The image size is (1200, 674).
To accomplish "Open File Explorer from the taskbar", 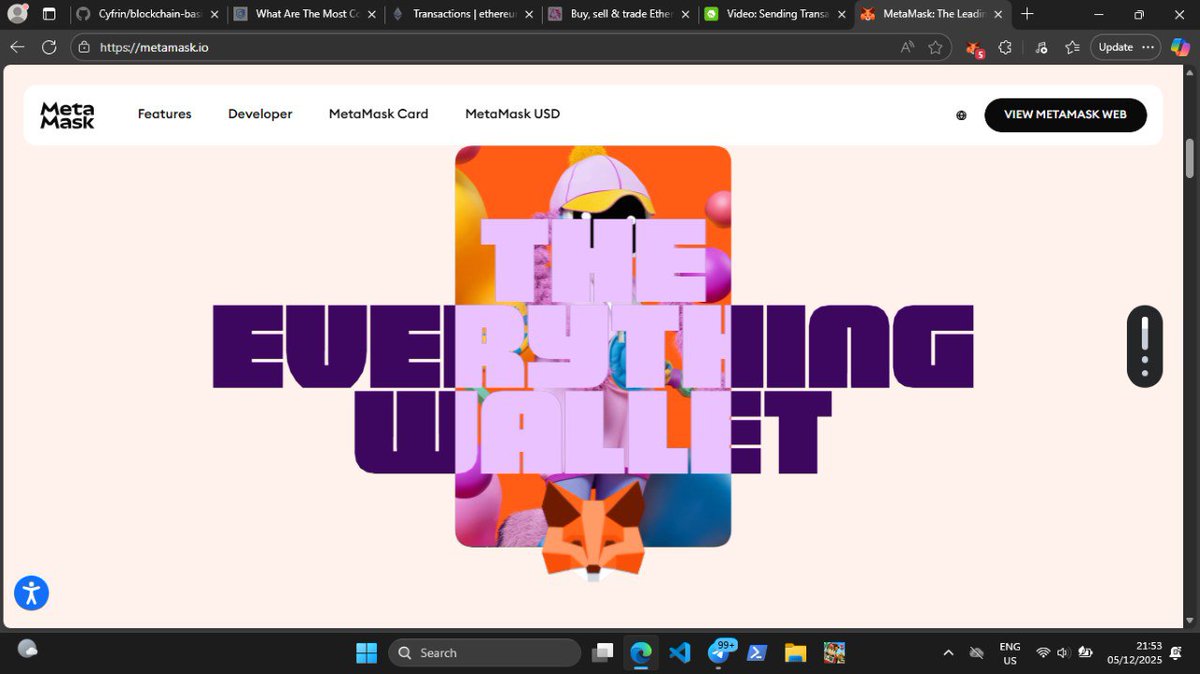I will pos(795,653).
